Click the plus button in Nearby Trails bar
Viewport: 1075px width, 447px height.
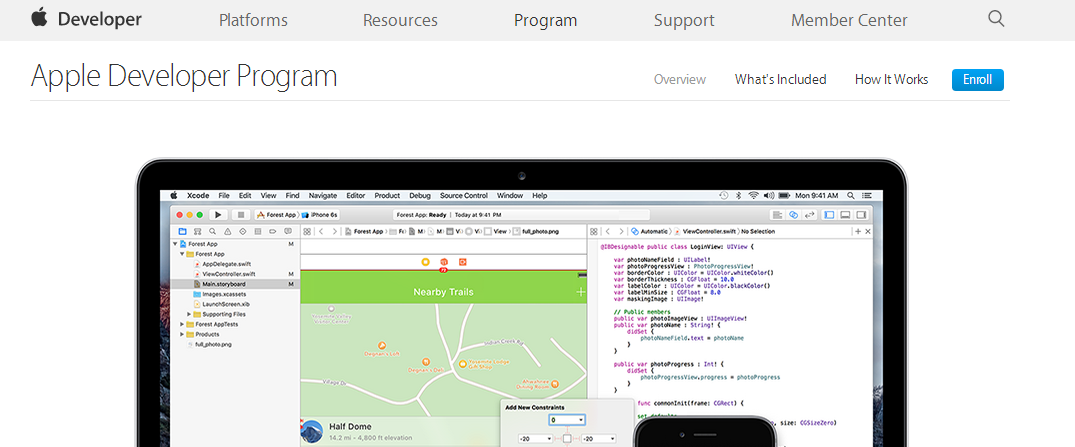tap(581, 292)
